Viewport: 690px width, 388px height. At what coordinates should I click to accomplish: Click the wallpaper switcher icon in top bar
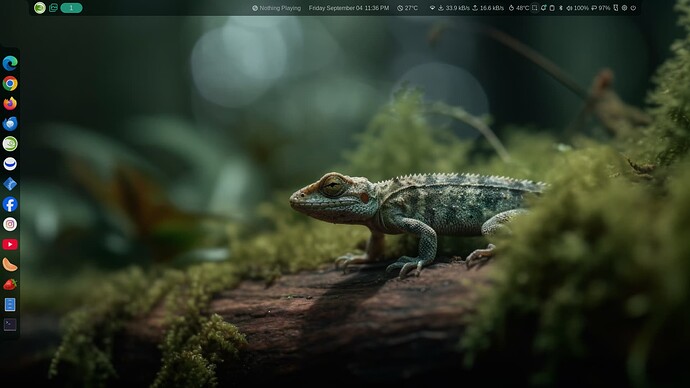(x=53, y=8)
